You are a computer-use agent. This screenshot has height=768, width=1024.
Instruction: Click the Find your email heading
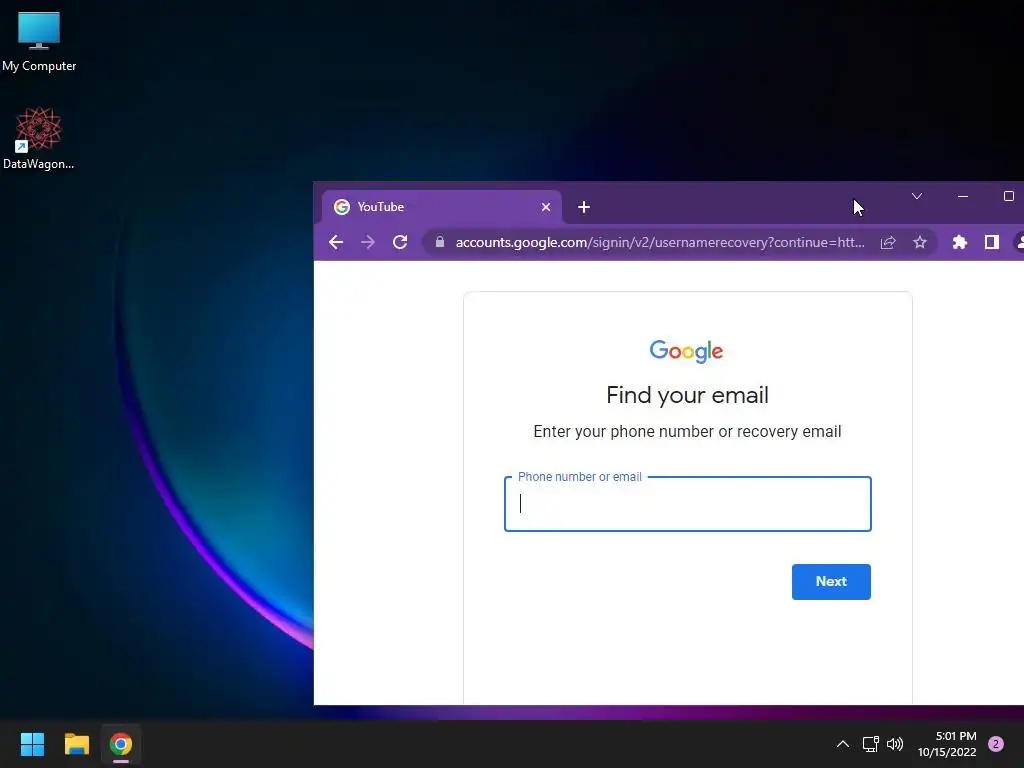[x=687, y=395]
